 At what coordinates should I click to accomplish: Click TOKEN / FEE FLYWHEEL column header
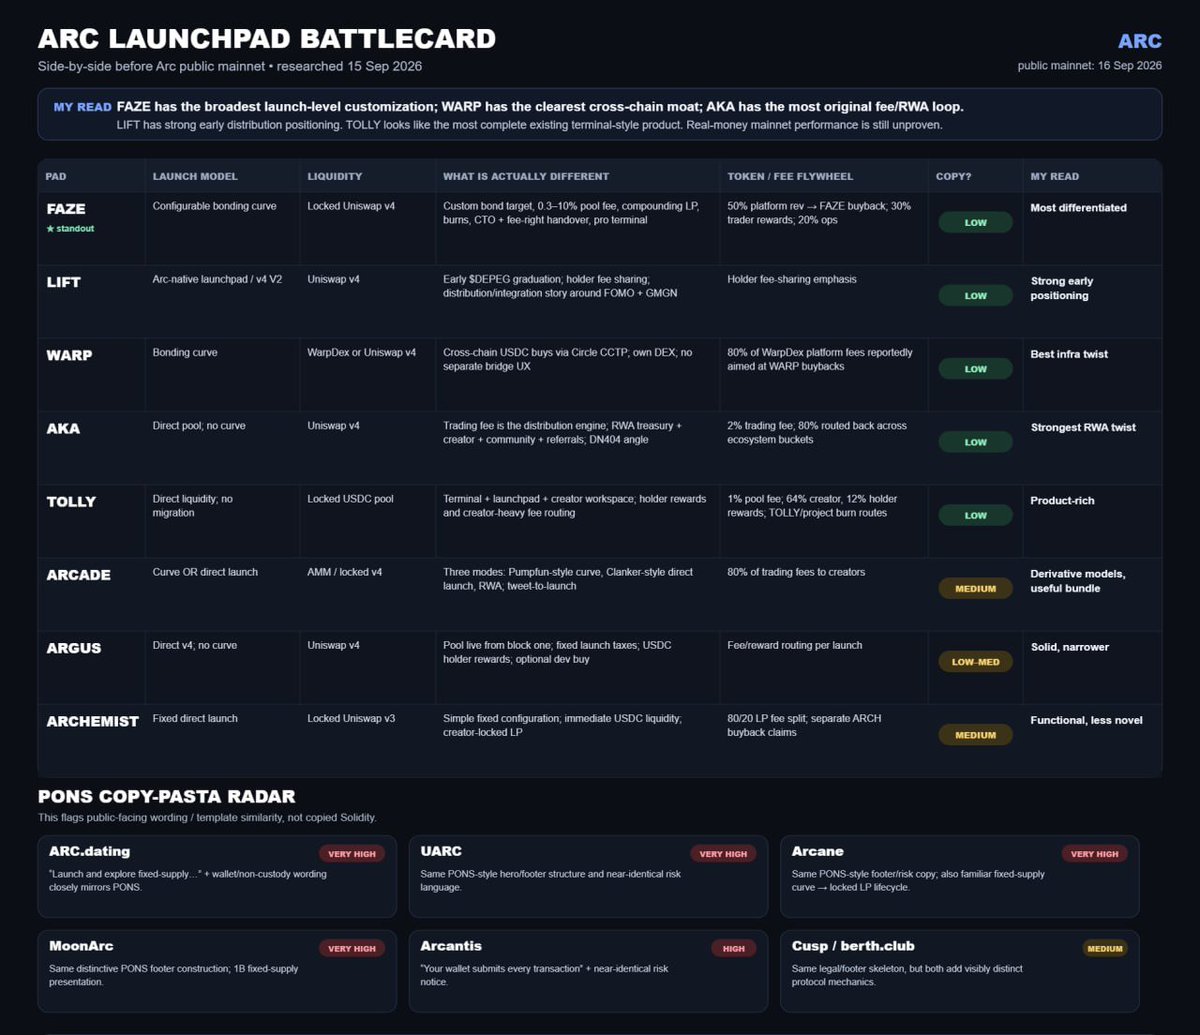click(790, 176)
